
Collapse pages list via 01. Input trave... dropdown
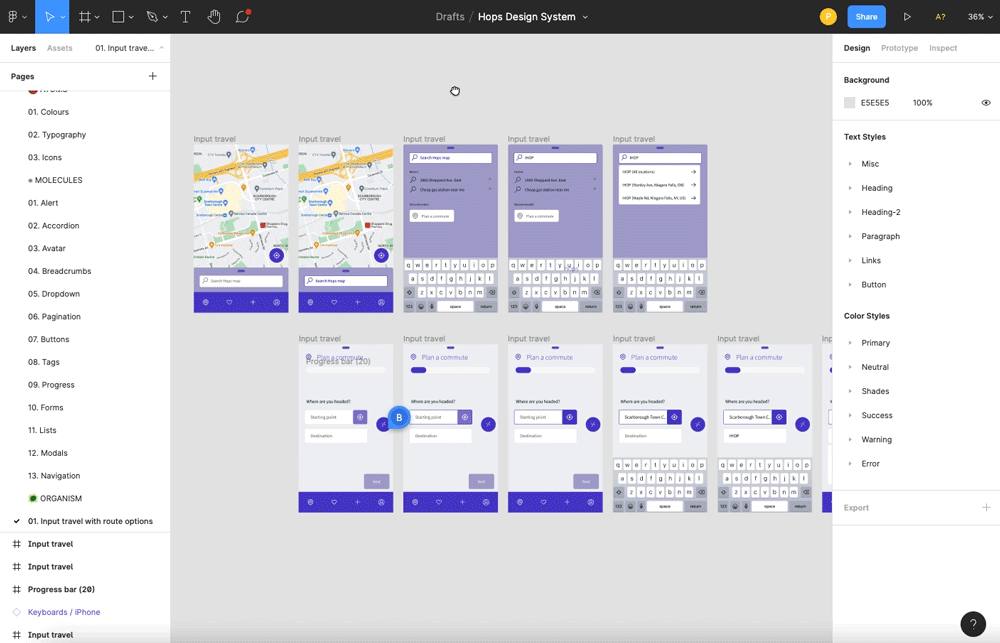[x=129, y=48]
